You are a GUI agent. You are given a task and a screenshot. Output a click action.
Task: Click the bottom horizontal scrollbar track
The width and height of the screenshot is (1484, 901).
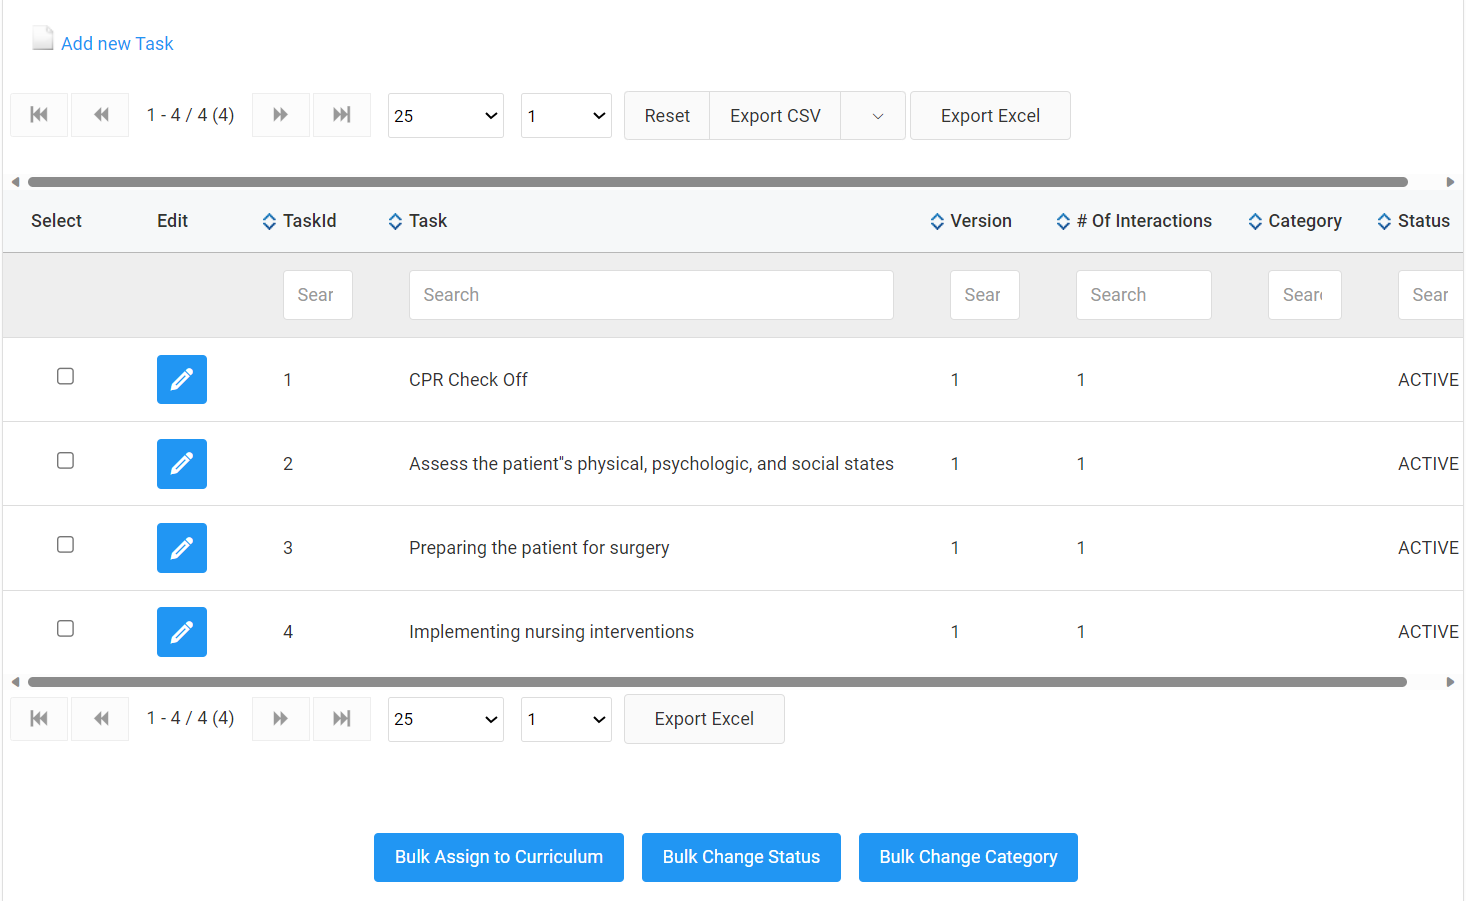718,682
